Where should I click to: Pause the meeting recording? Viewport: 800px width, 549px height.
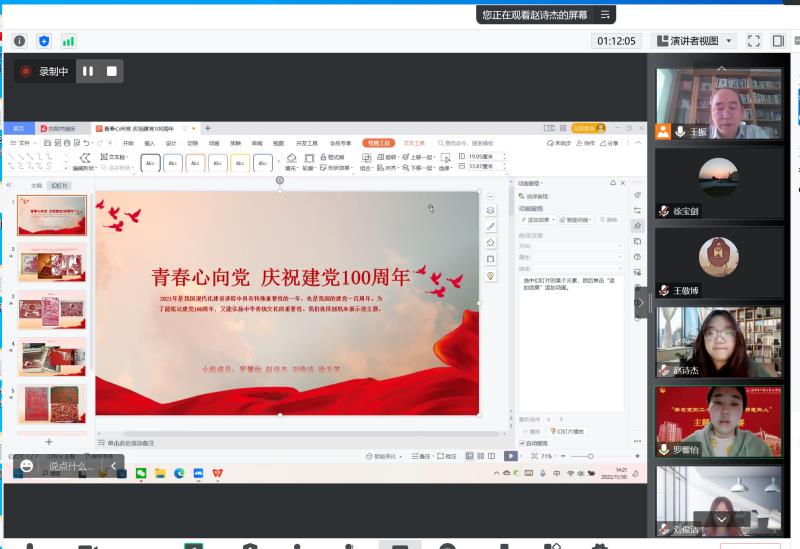[88, 71]
